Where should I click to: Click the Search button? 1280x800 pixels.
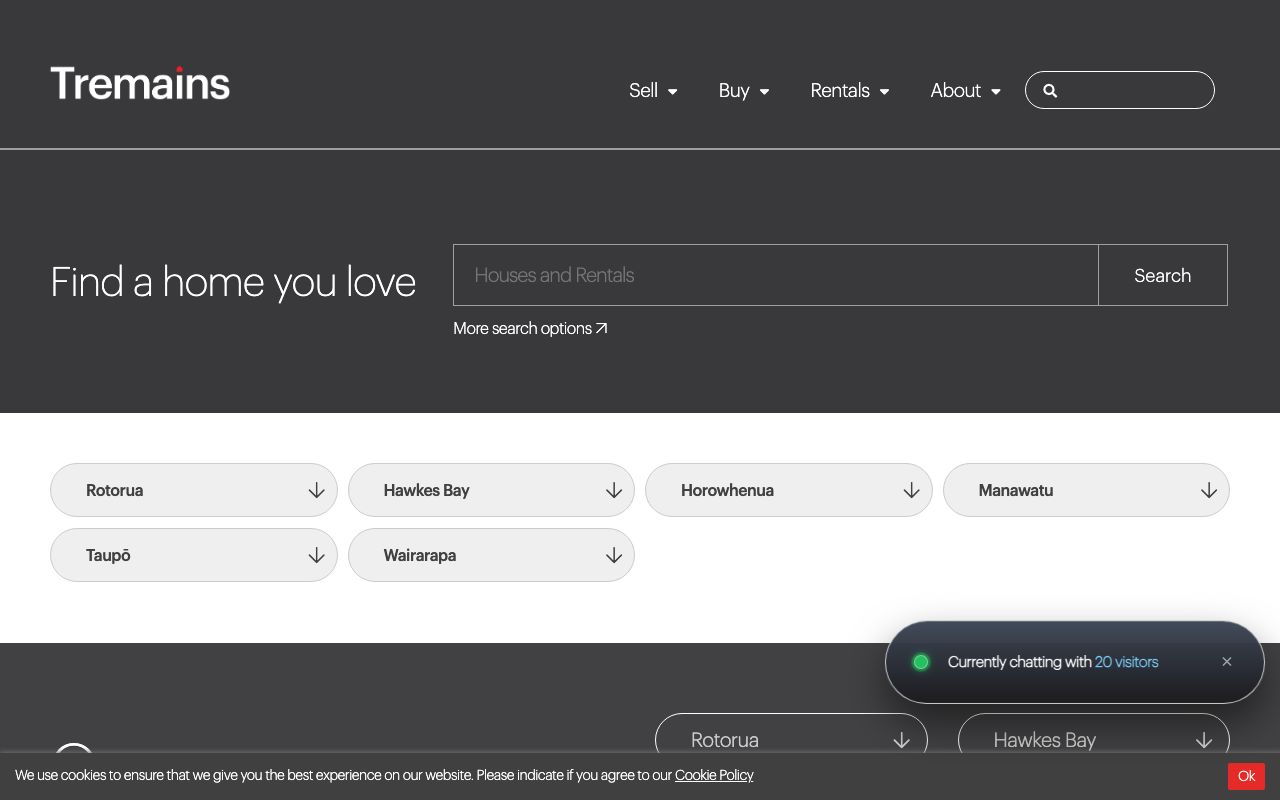1162,275
